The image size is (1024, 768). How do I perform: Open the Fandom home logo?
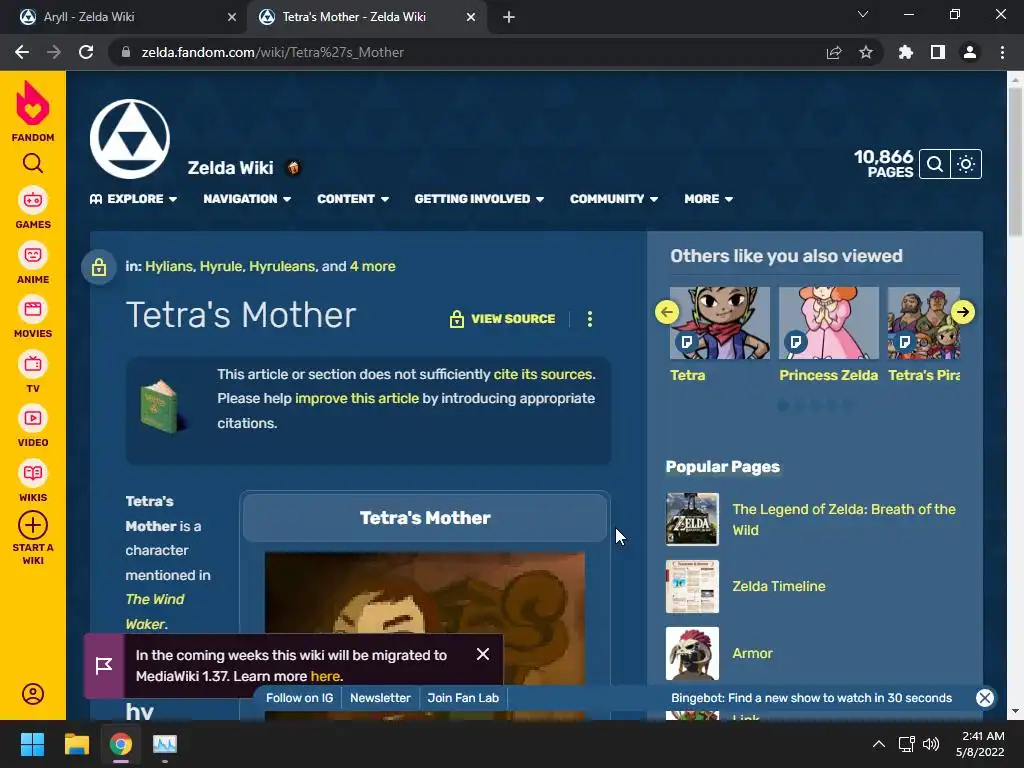(33, 110)
